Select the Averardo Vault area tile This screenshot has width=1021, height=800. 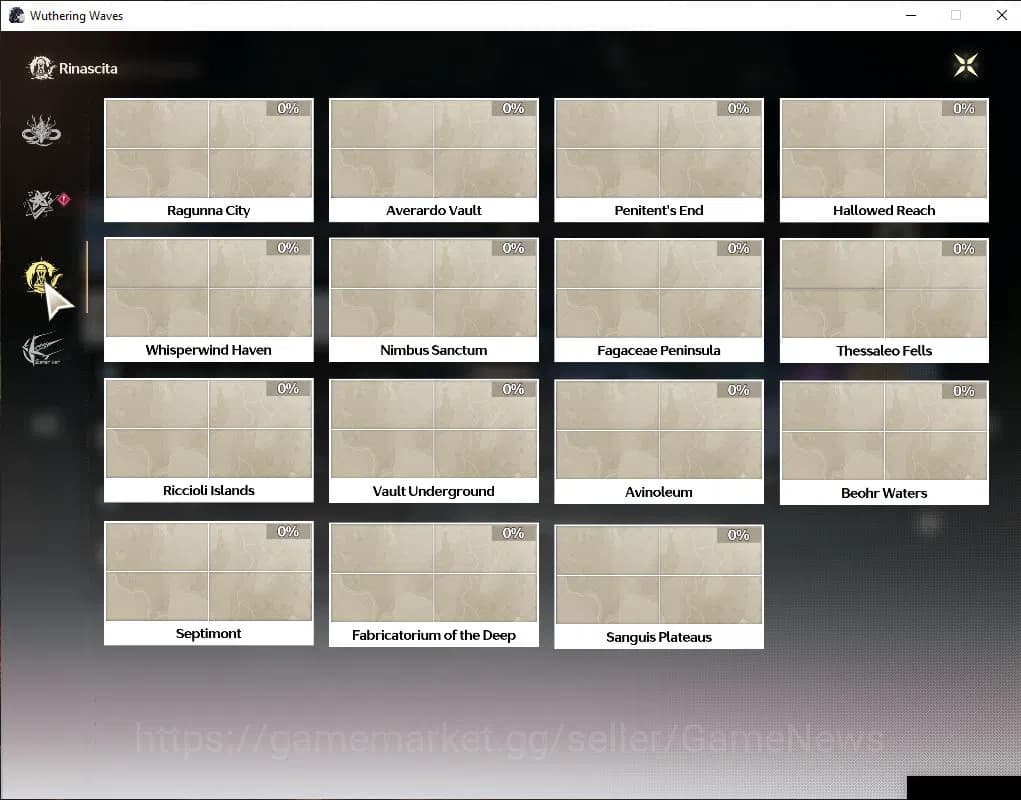click(x=434, y=159)
